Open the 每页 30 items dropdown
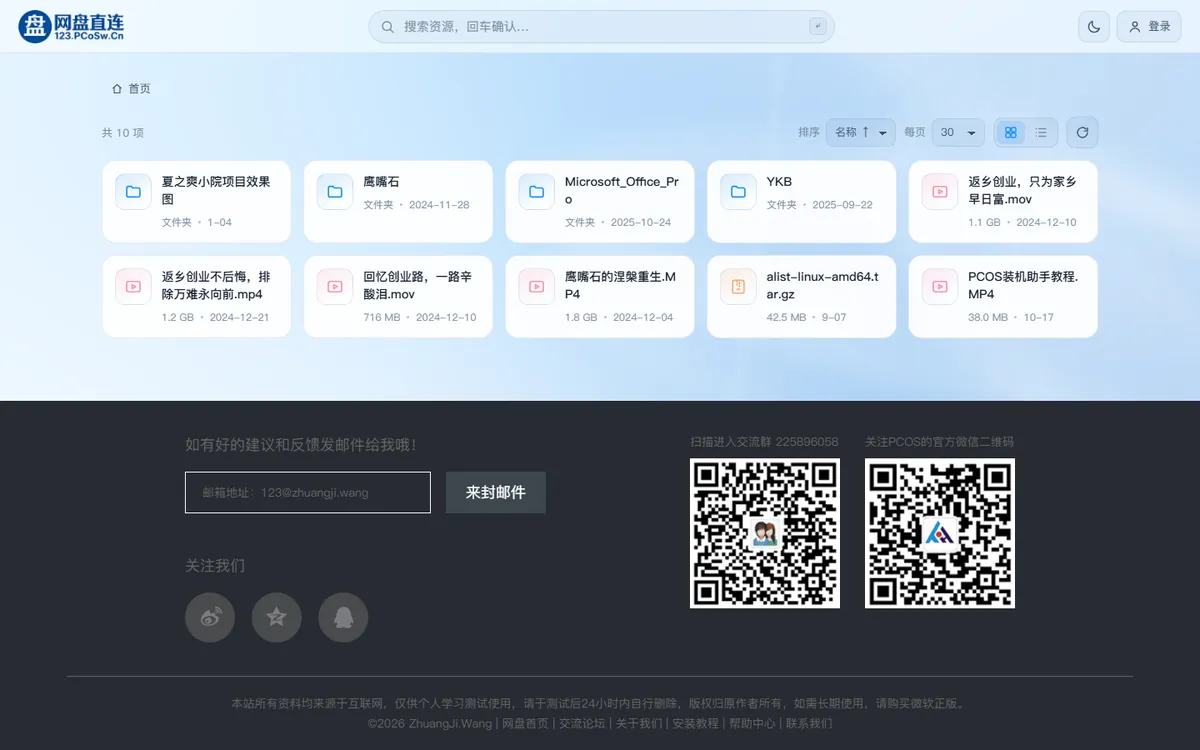The width and height of the screenshot is (1200, 750). click(x=958, y=132)
